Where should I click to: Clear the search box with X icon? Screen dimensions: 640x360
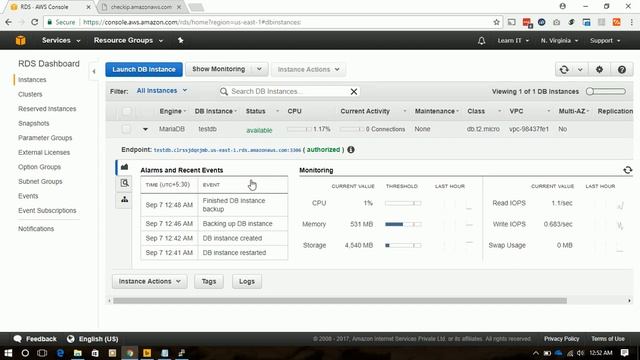pyautogui.click(x=354, y=91)
